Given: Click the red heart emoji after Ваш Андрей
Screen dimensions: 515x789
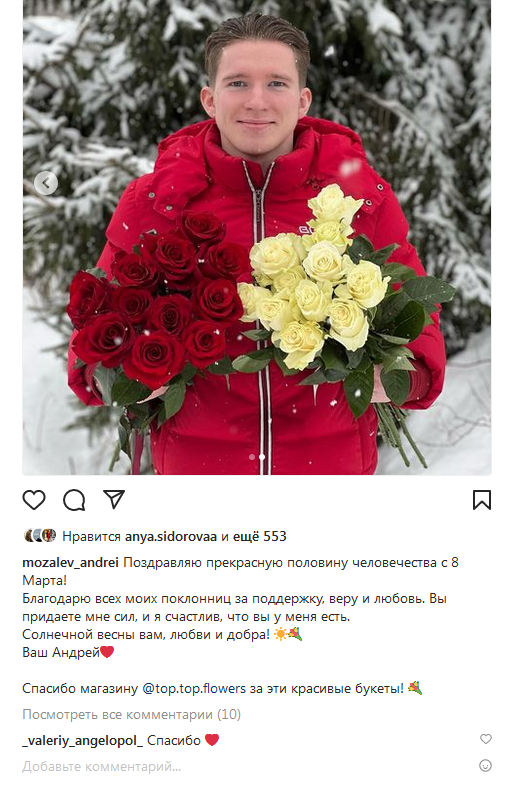Looking at the screenshot, I should (107, 652).
